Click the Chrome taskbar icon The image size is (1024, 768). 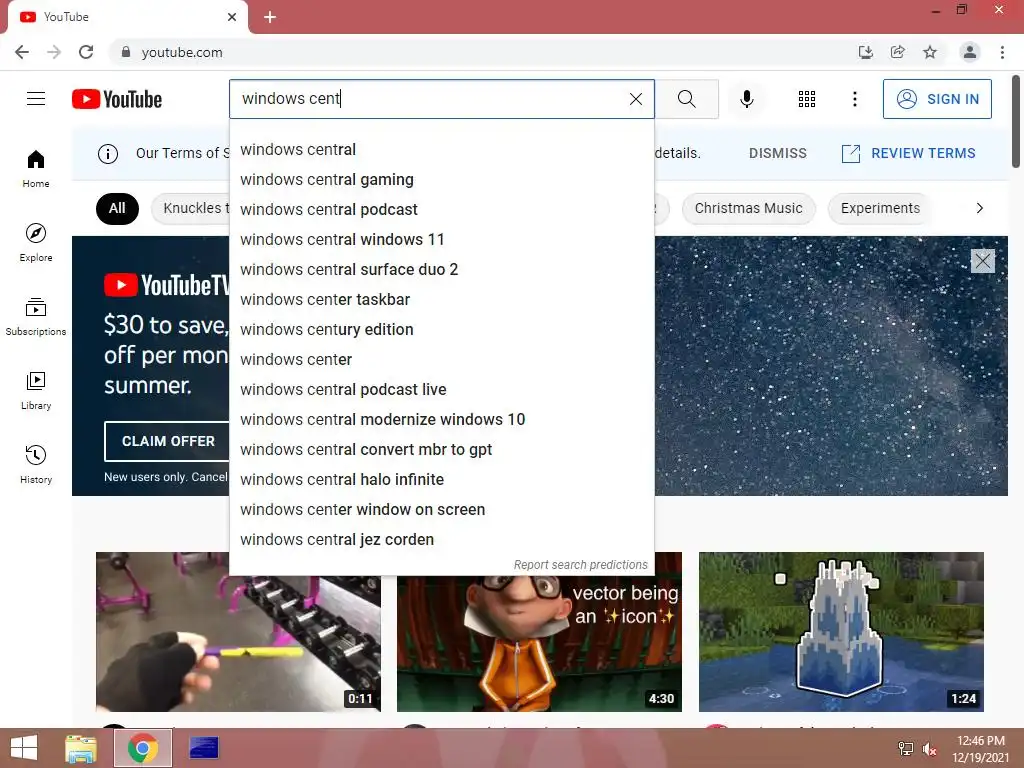tap(143, 748)
